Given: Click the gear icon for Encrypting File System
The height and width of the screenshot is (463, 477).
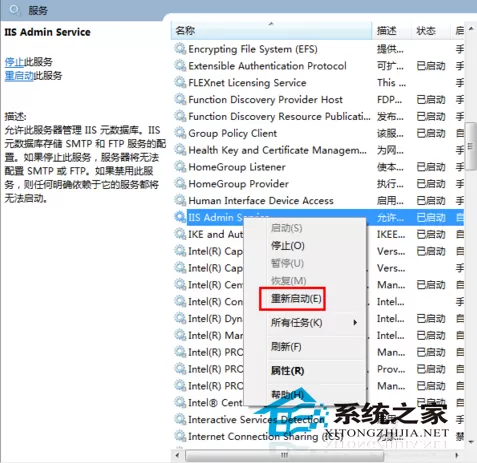Looking at the screenshot, I should (x=180, y=49).
